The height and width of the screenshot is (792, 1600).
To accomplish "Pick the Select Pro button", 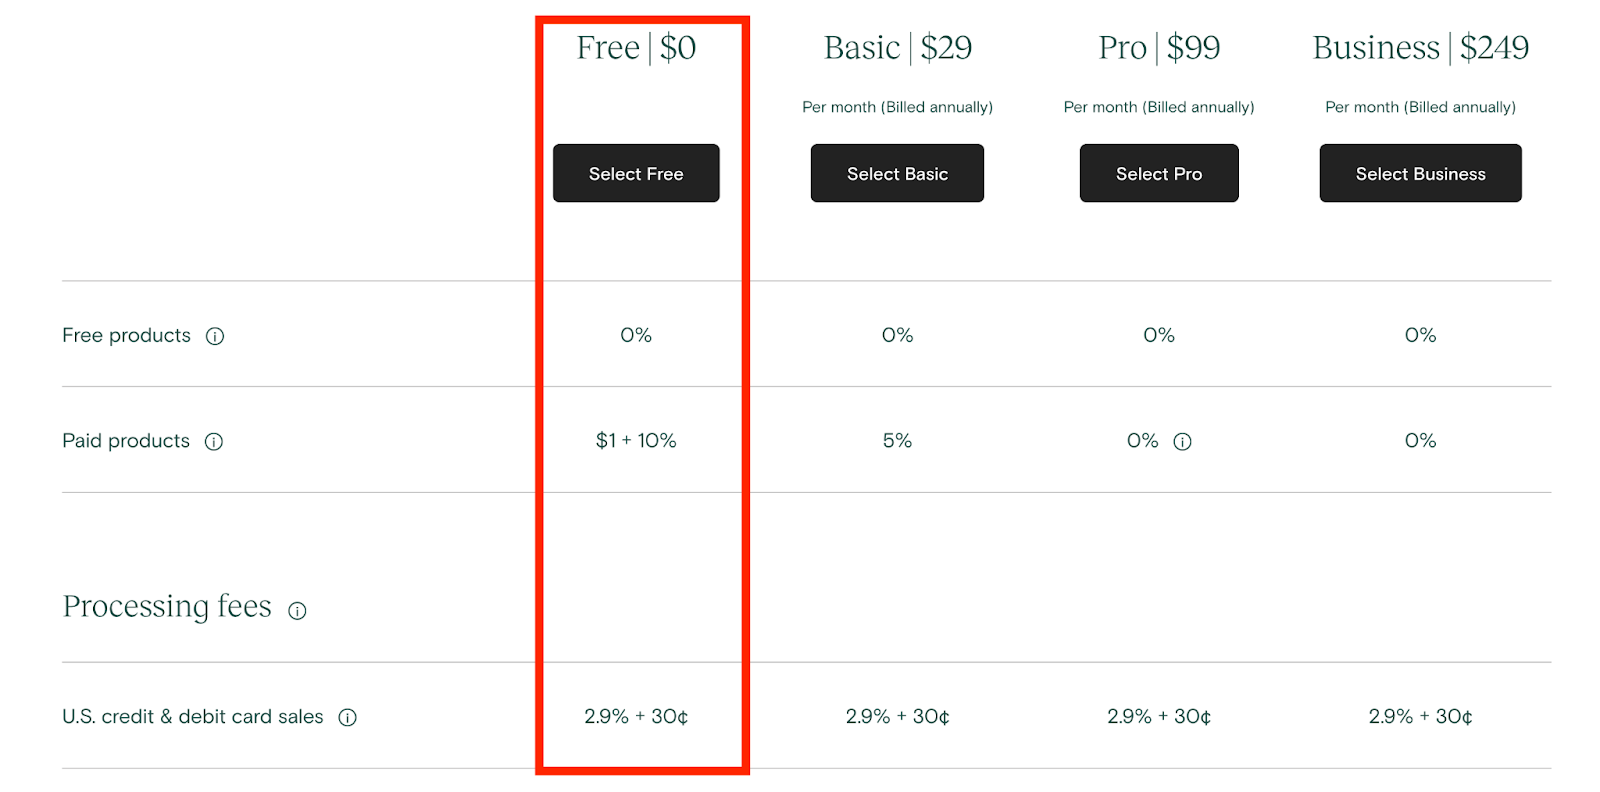I will [x=1159, y=173].
